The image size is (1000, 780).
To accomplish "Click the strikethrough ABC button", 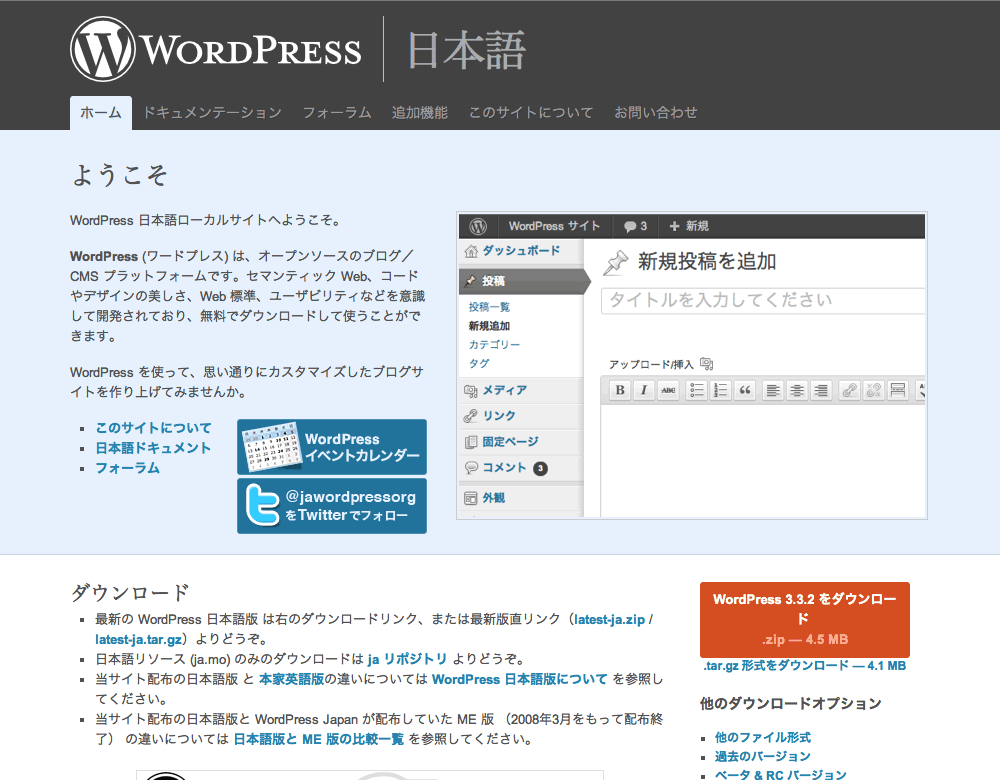I will [x=668, y=390].
